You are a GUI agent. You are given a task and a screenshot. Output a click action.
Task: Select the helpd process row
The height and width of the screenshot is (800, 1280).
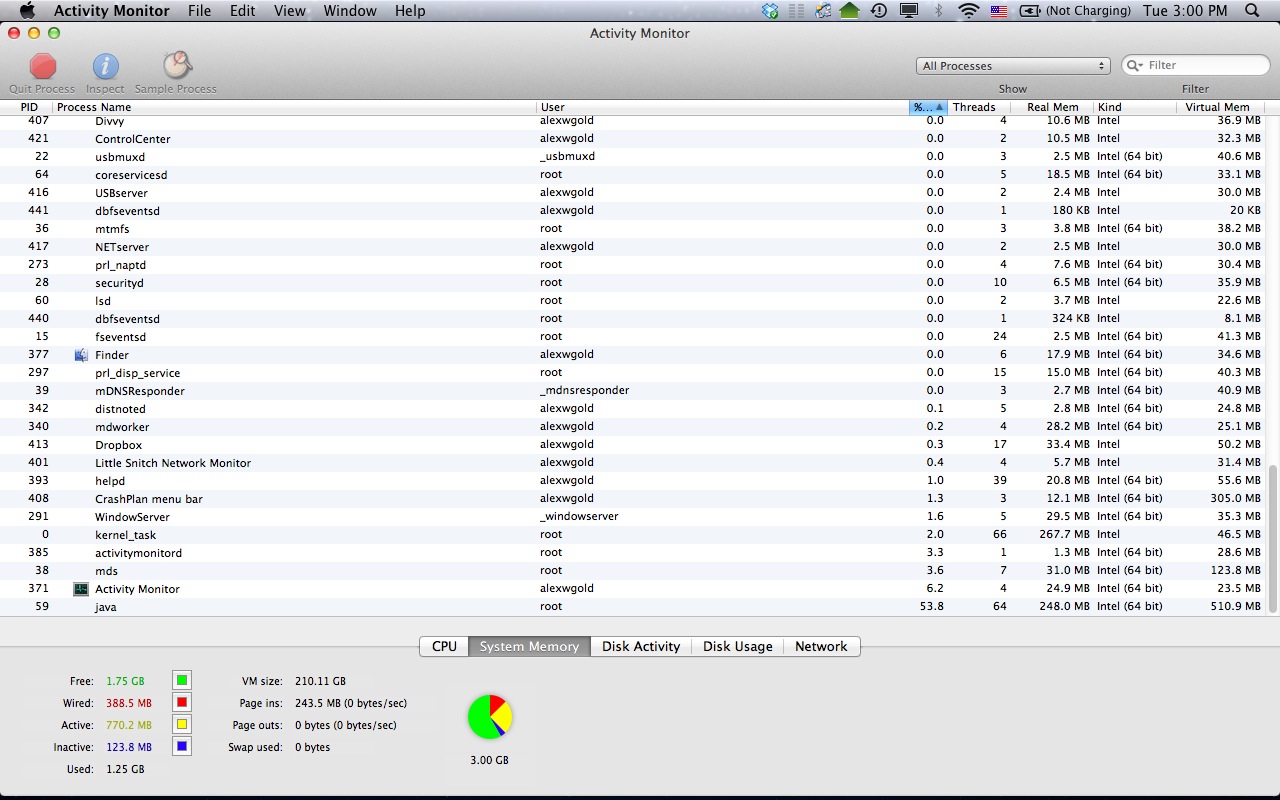[632, 481]
